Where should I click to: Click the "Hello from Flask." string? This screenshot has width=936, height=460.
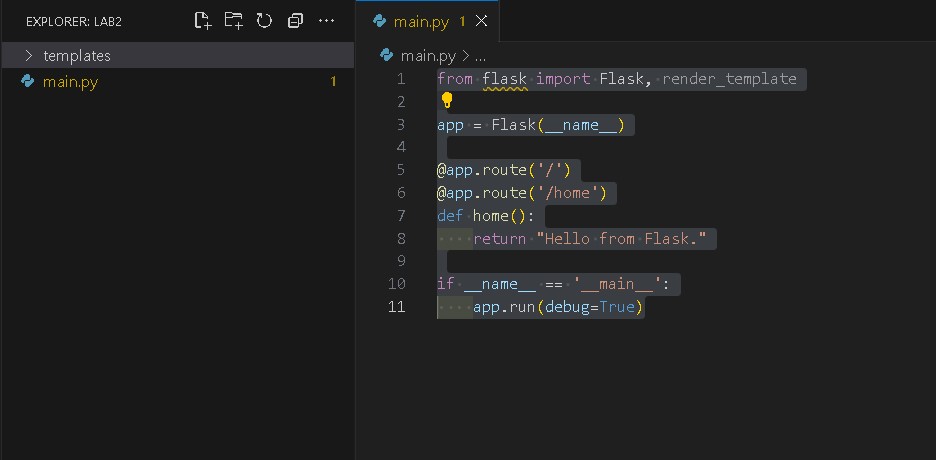pyautogui.click(x=621, y=238)
